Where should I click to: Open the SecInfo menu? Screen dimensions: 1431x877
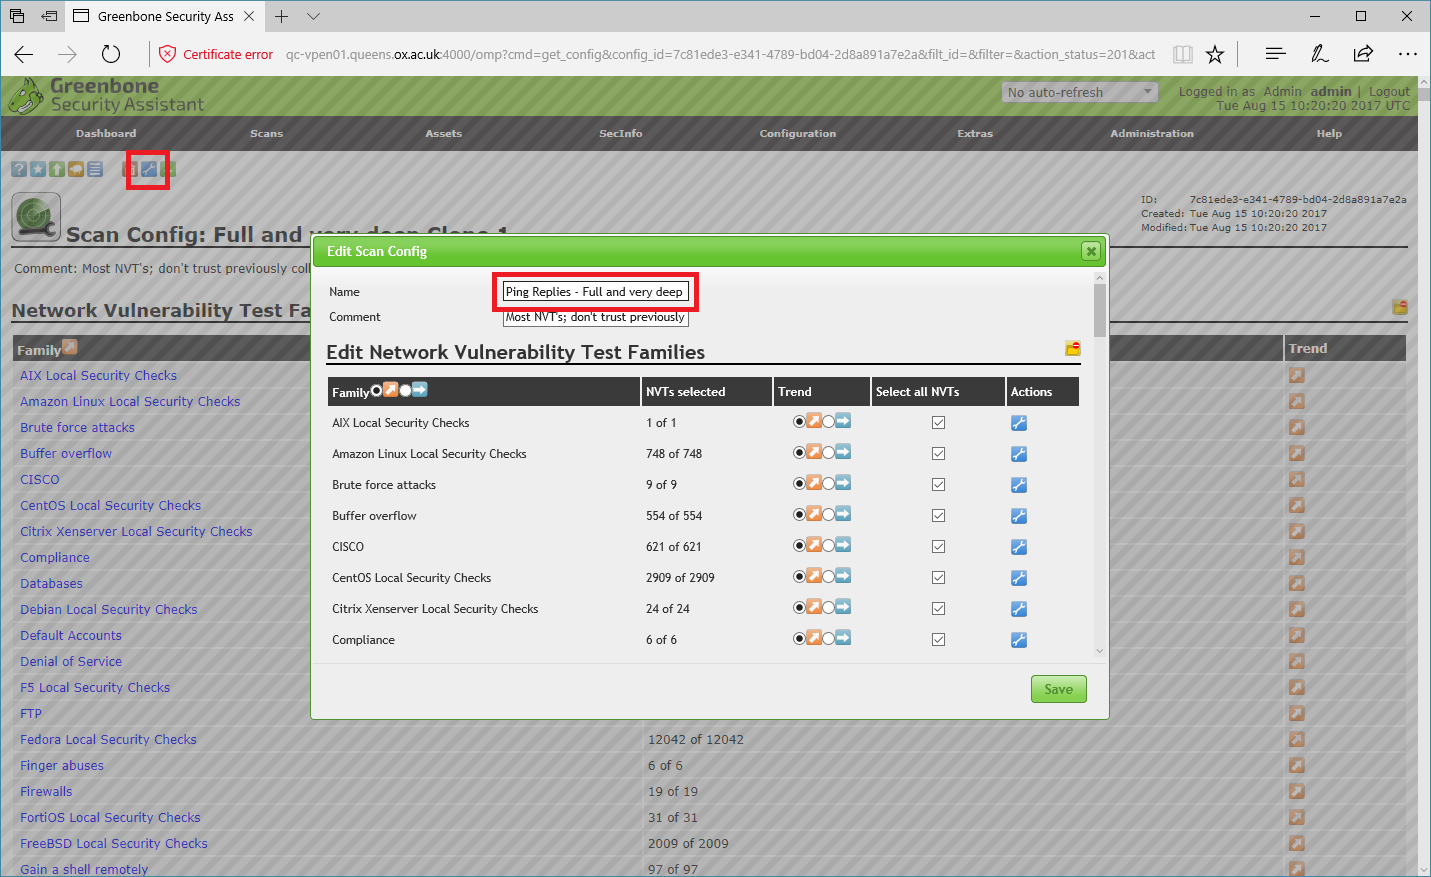click(x=620, y=133)
